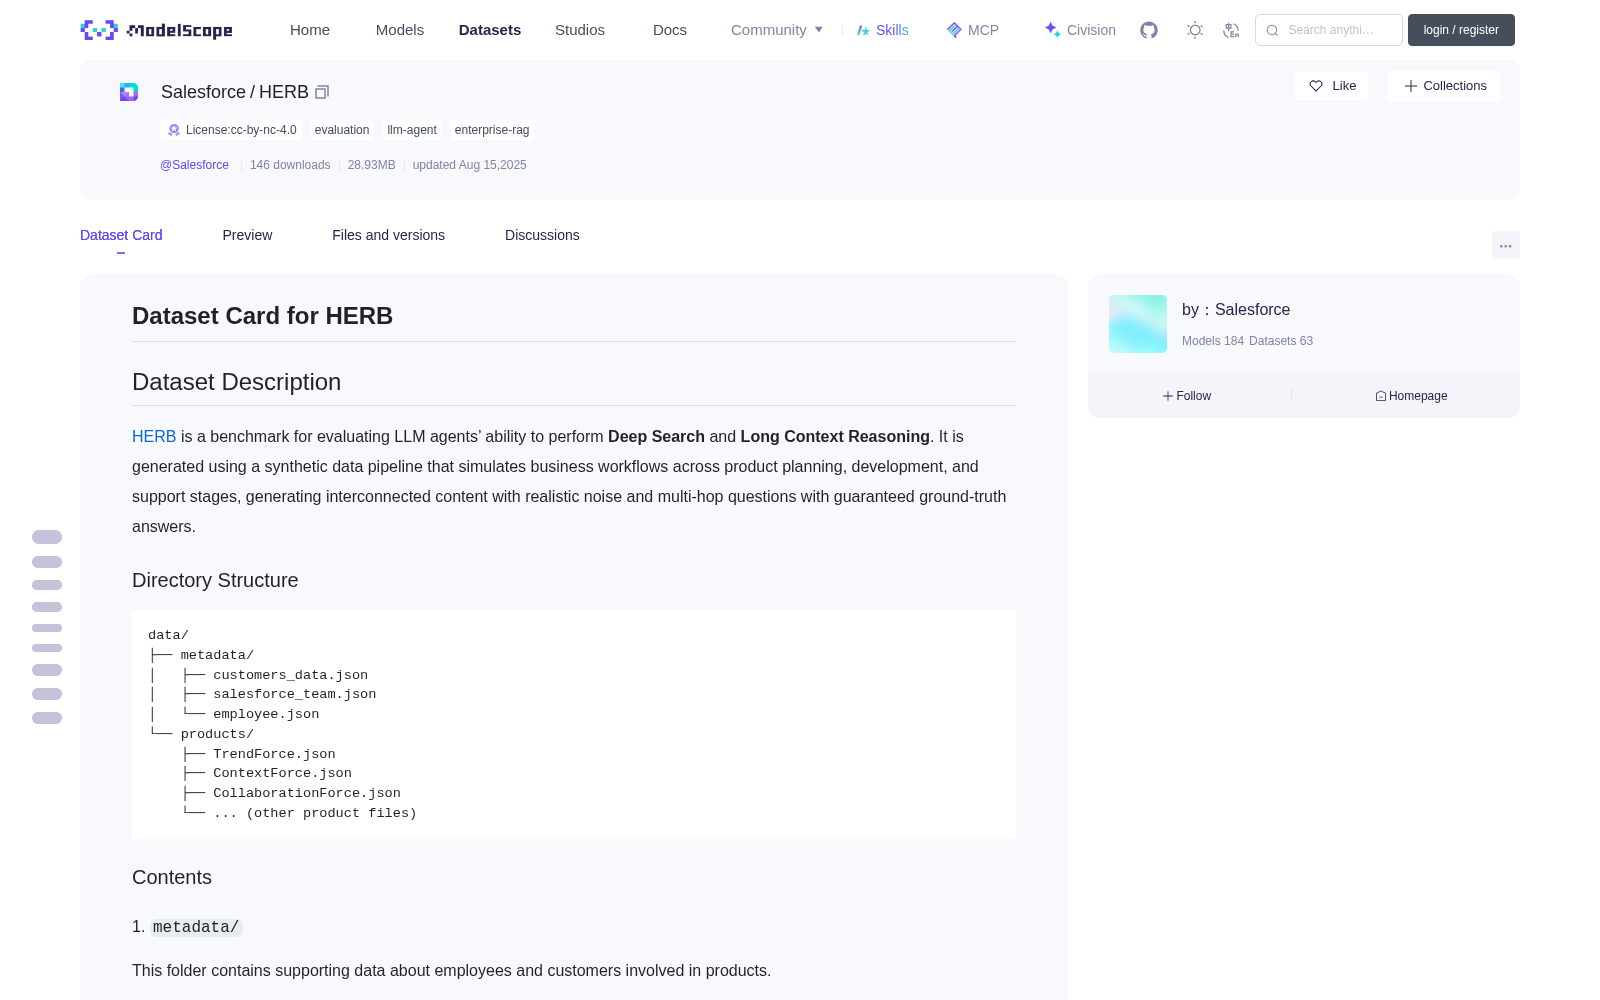The image size is (1600, 1000).
Task: Select the Datasets menu item
Action: click(490, 30)
